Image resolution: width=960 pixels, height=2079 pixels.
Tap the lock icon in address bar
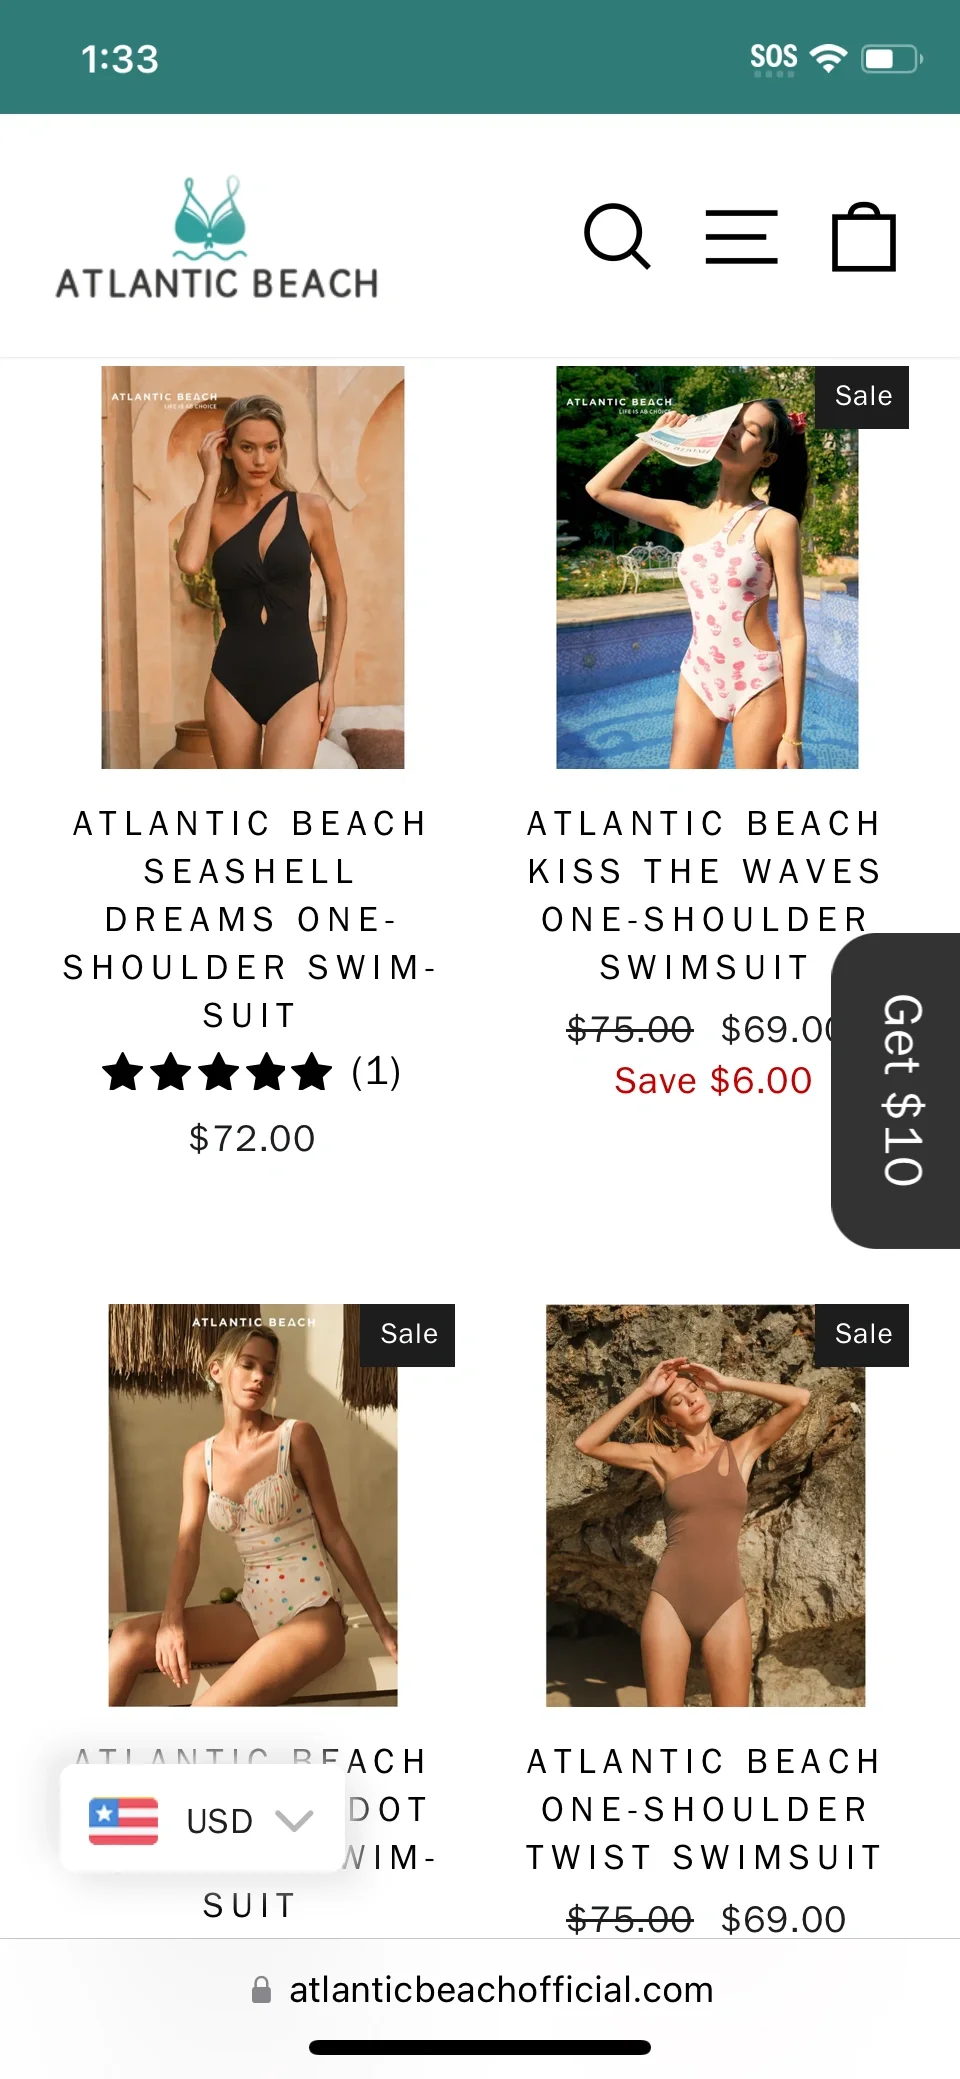pyautogui.click(x=261, y=1990)
